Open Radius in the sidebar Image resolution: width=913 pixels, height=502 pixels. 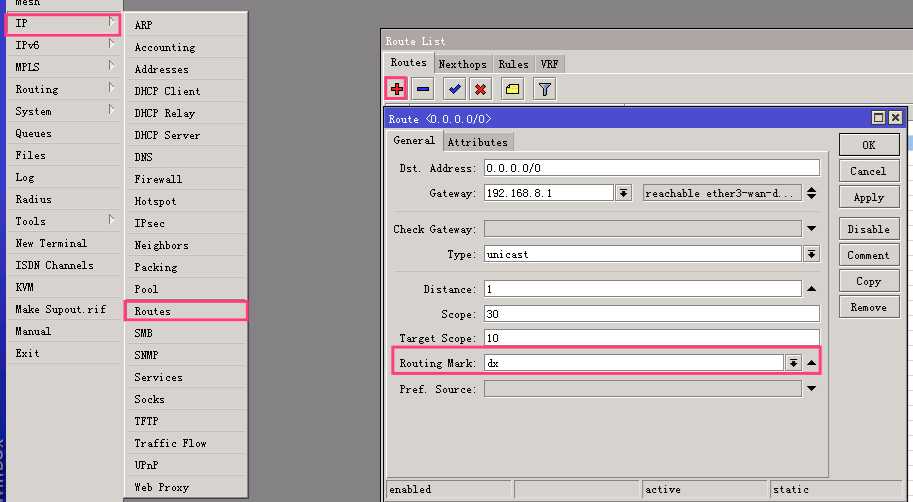63,199
